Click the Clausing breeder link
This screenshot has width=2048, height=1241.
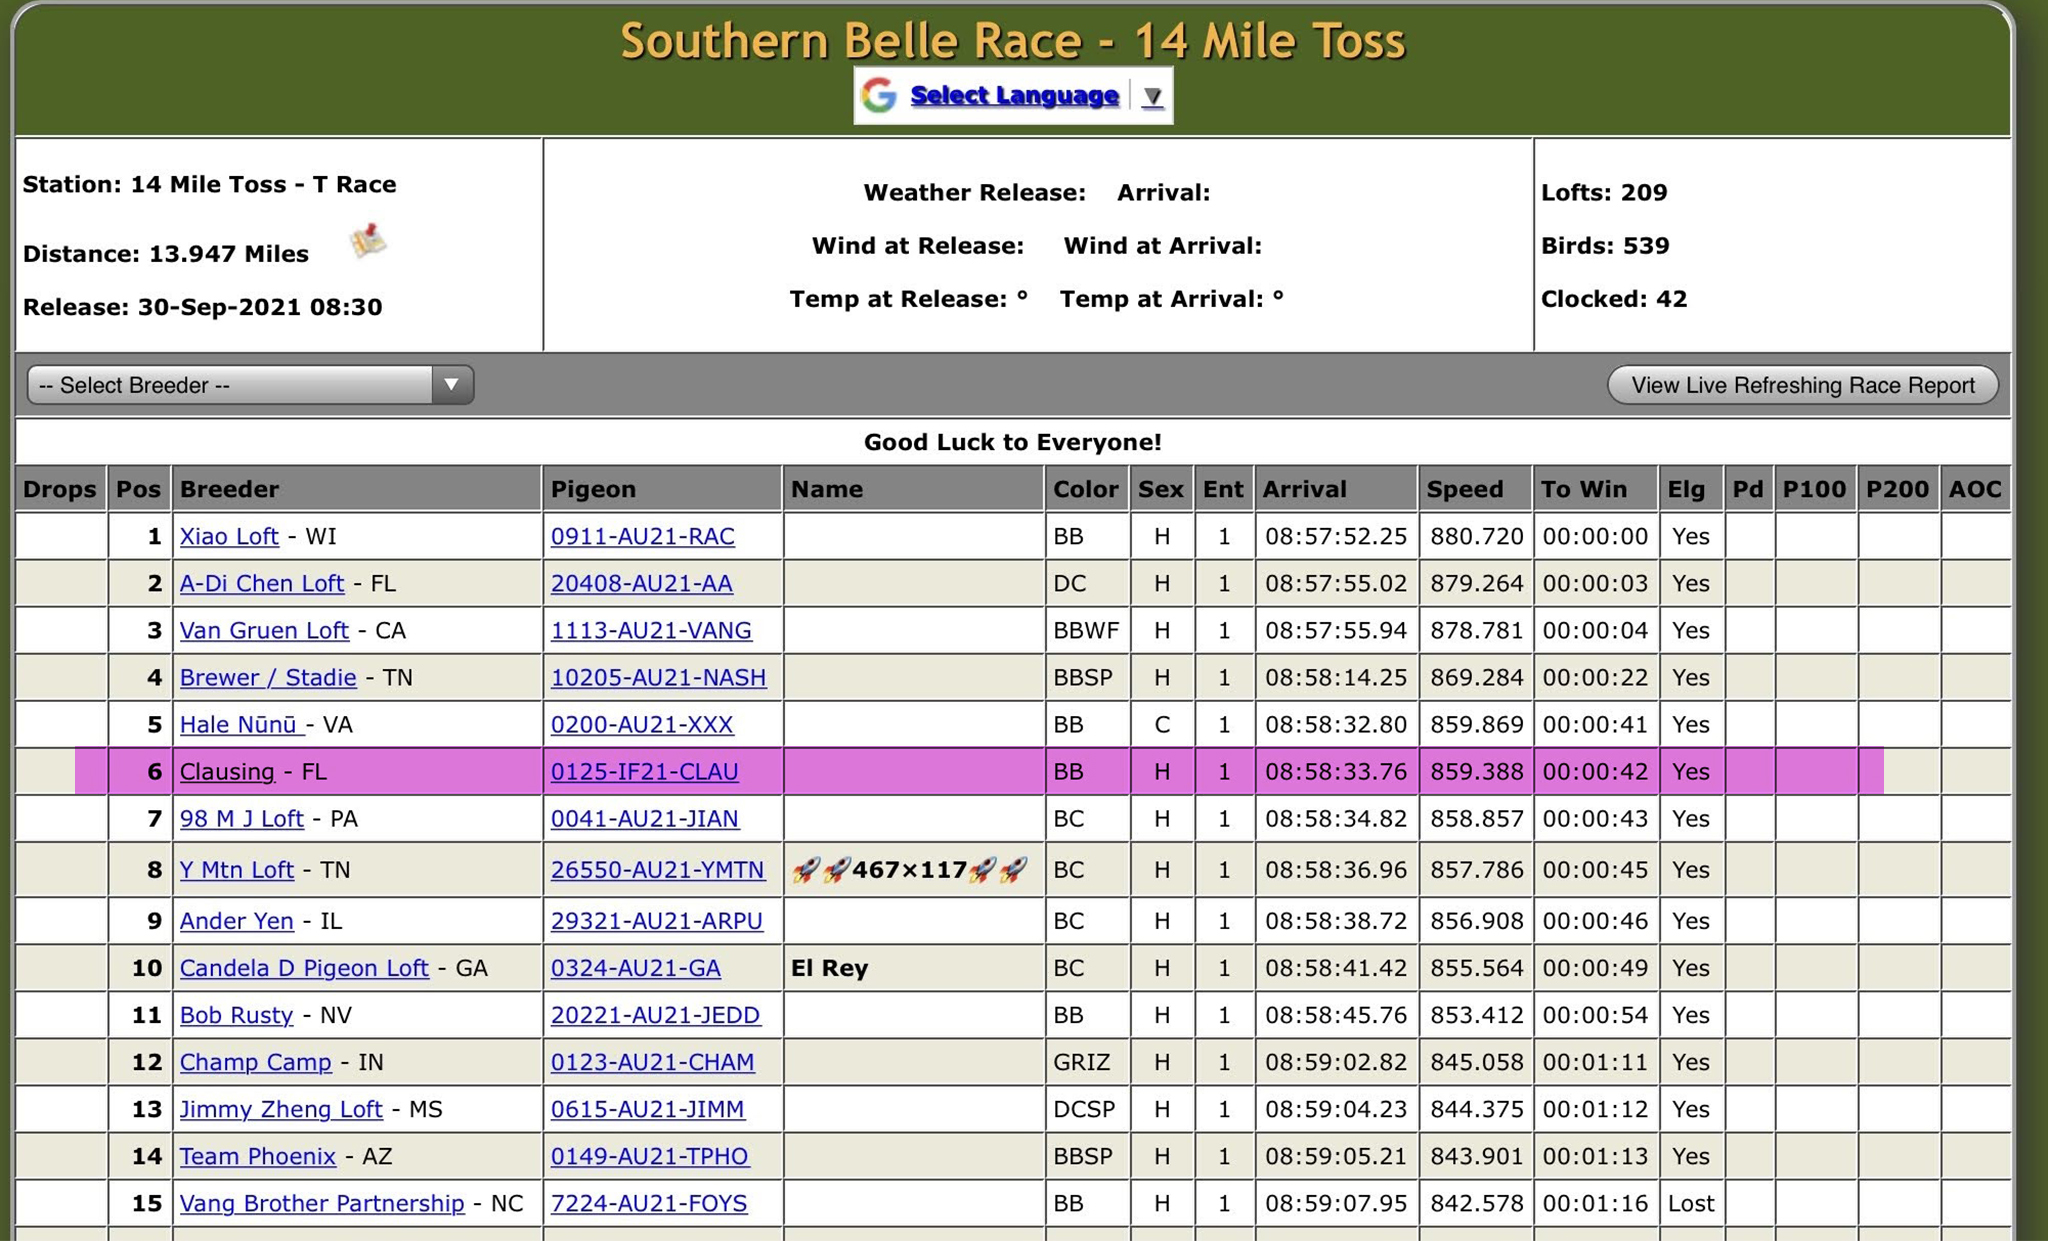click(x=227, y=771)
